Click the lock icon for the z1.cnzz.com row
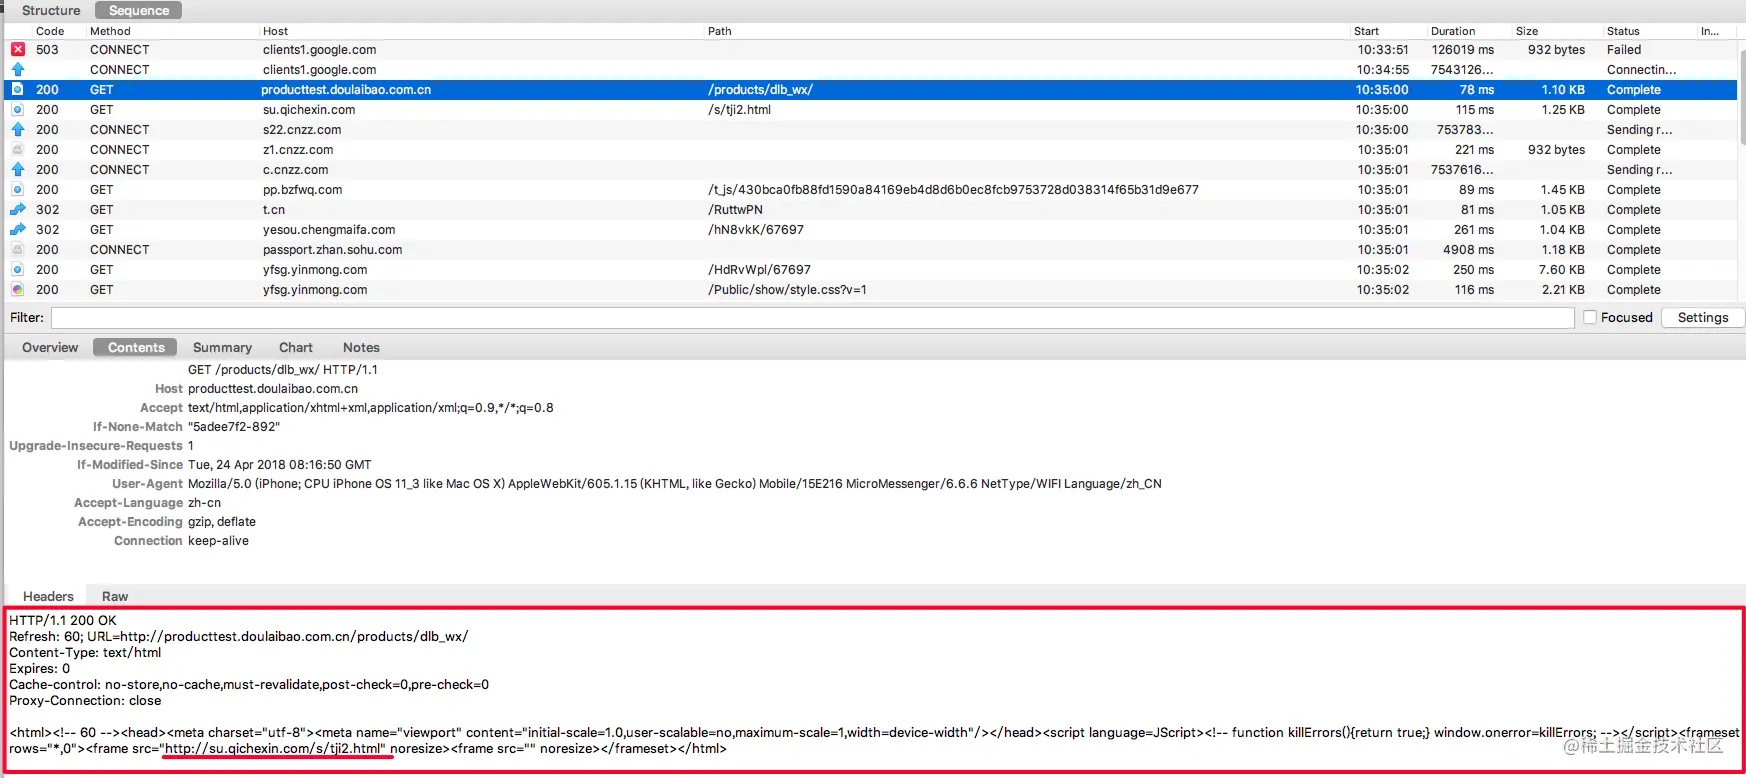 pos(18,150)
